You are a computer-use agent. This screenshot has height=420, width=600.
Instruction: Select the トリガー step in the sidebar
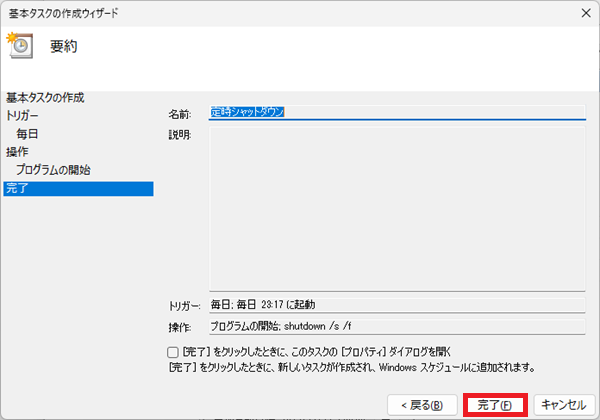(22, 116)
